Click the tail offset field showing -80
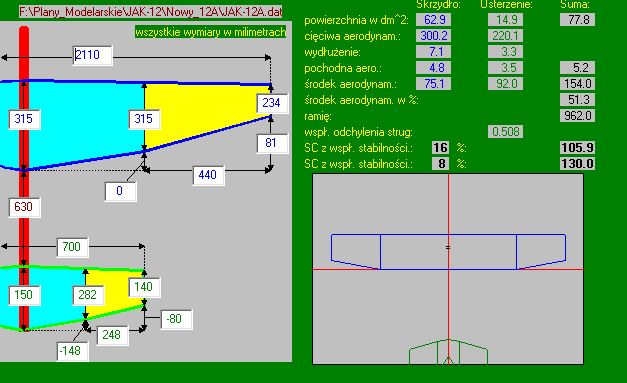Viewport: 627px width, 383px height. 176,319
